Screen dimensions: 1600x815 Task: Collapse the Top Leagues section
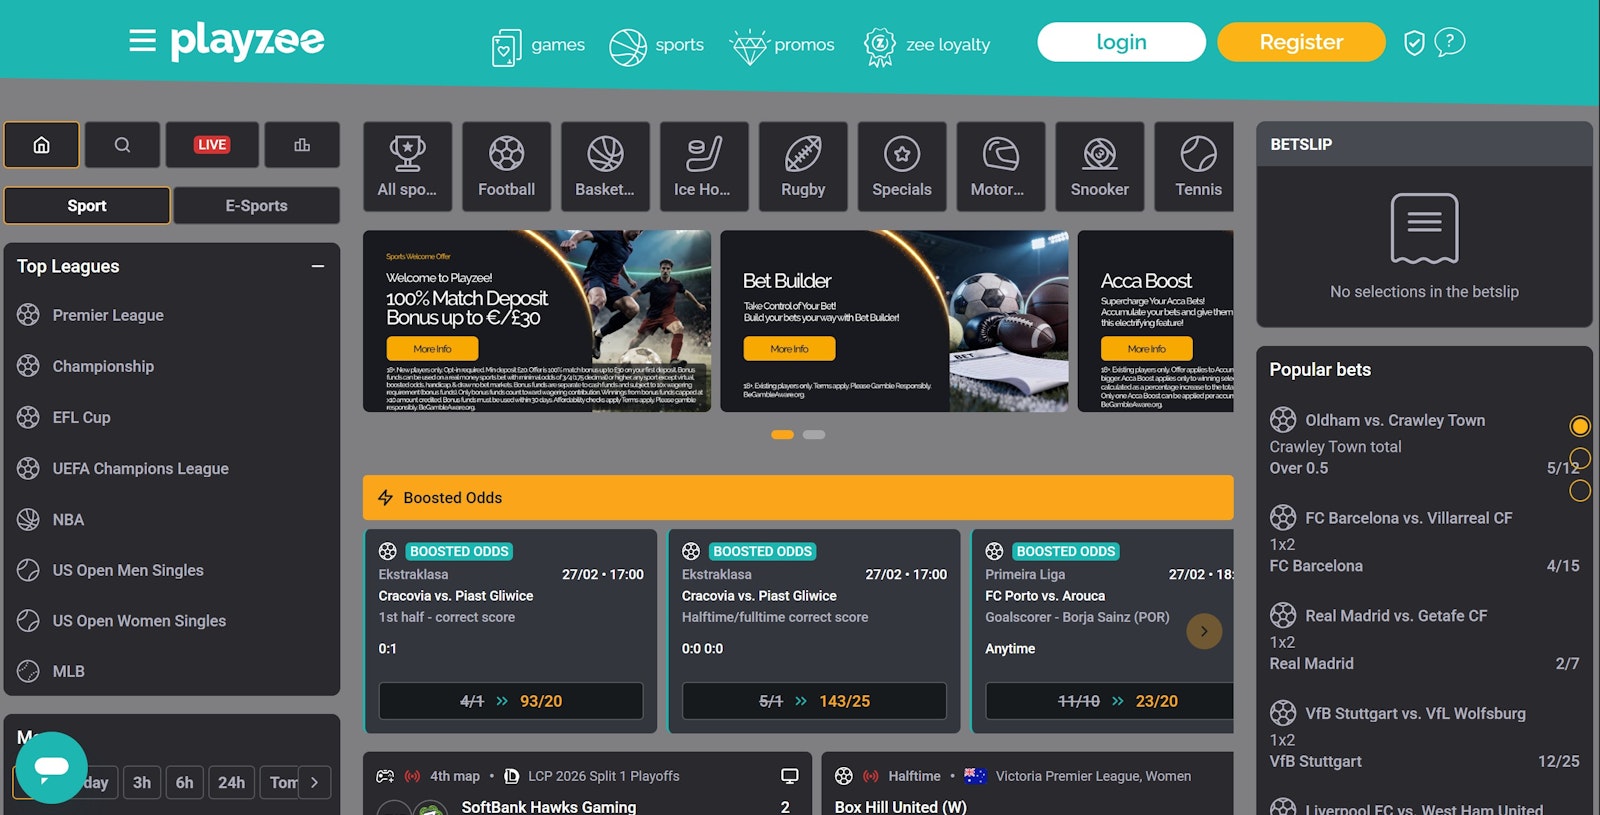[x=318, y=267]
